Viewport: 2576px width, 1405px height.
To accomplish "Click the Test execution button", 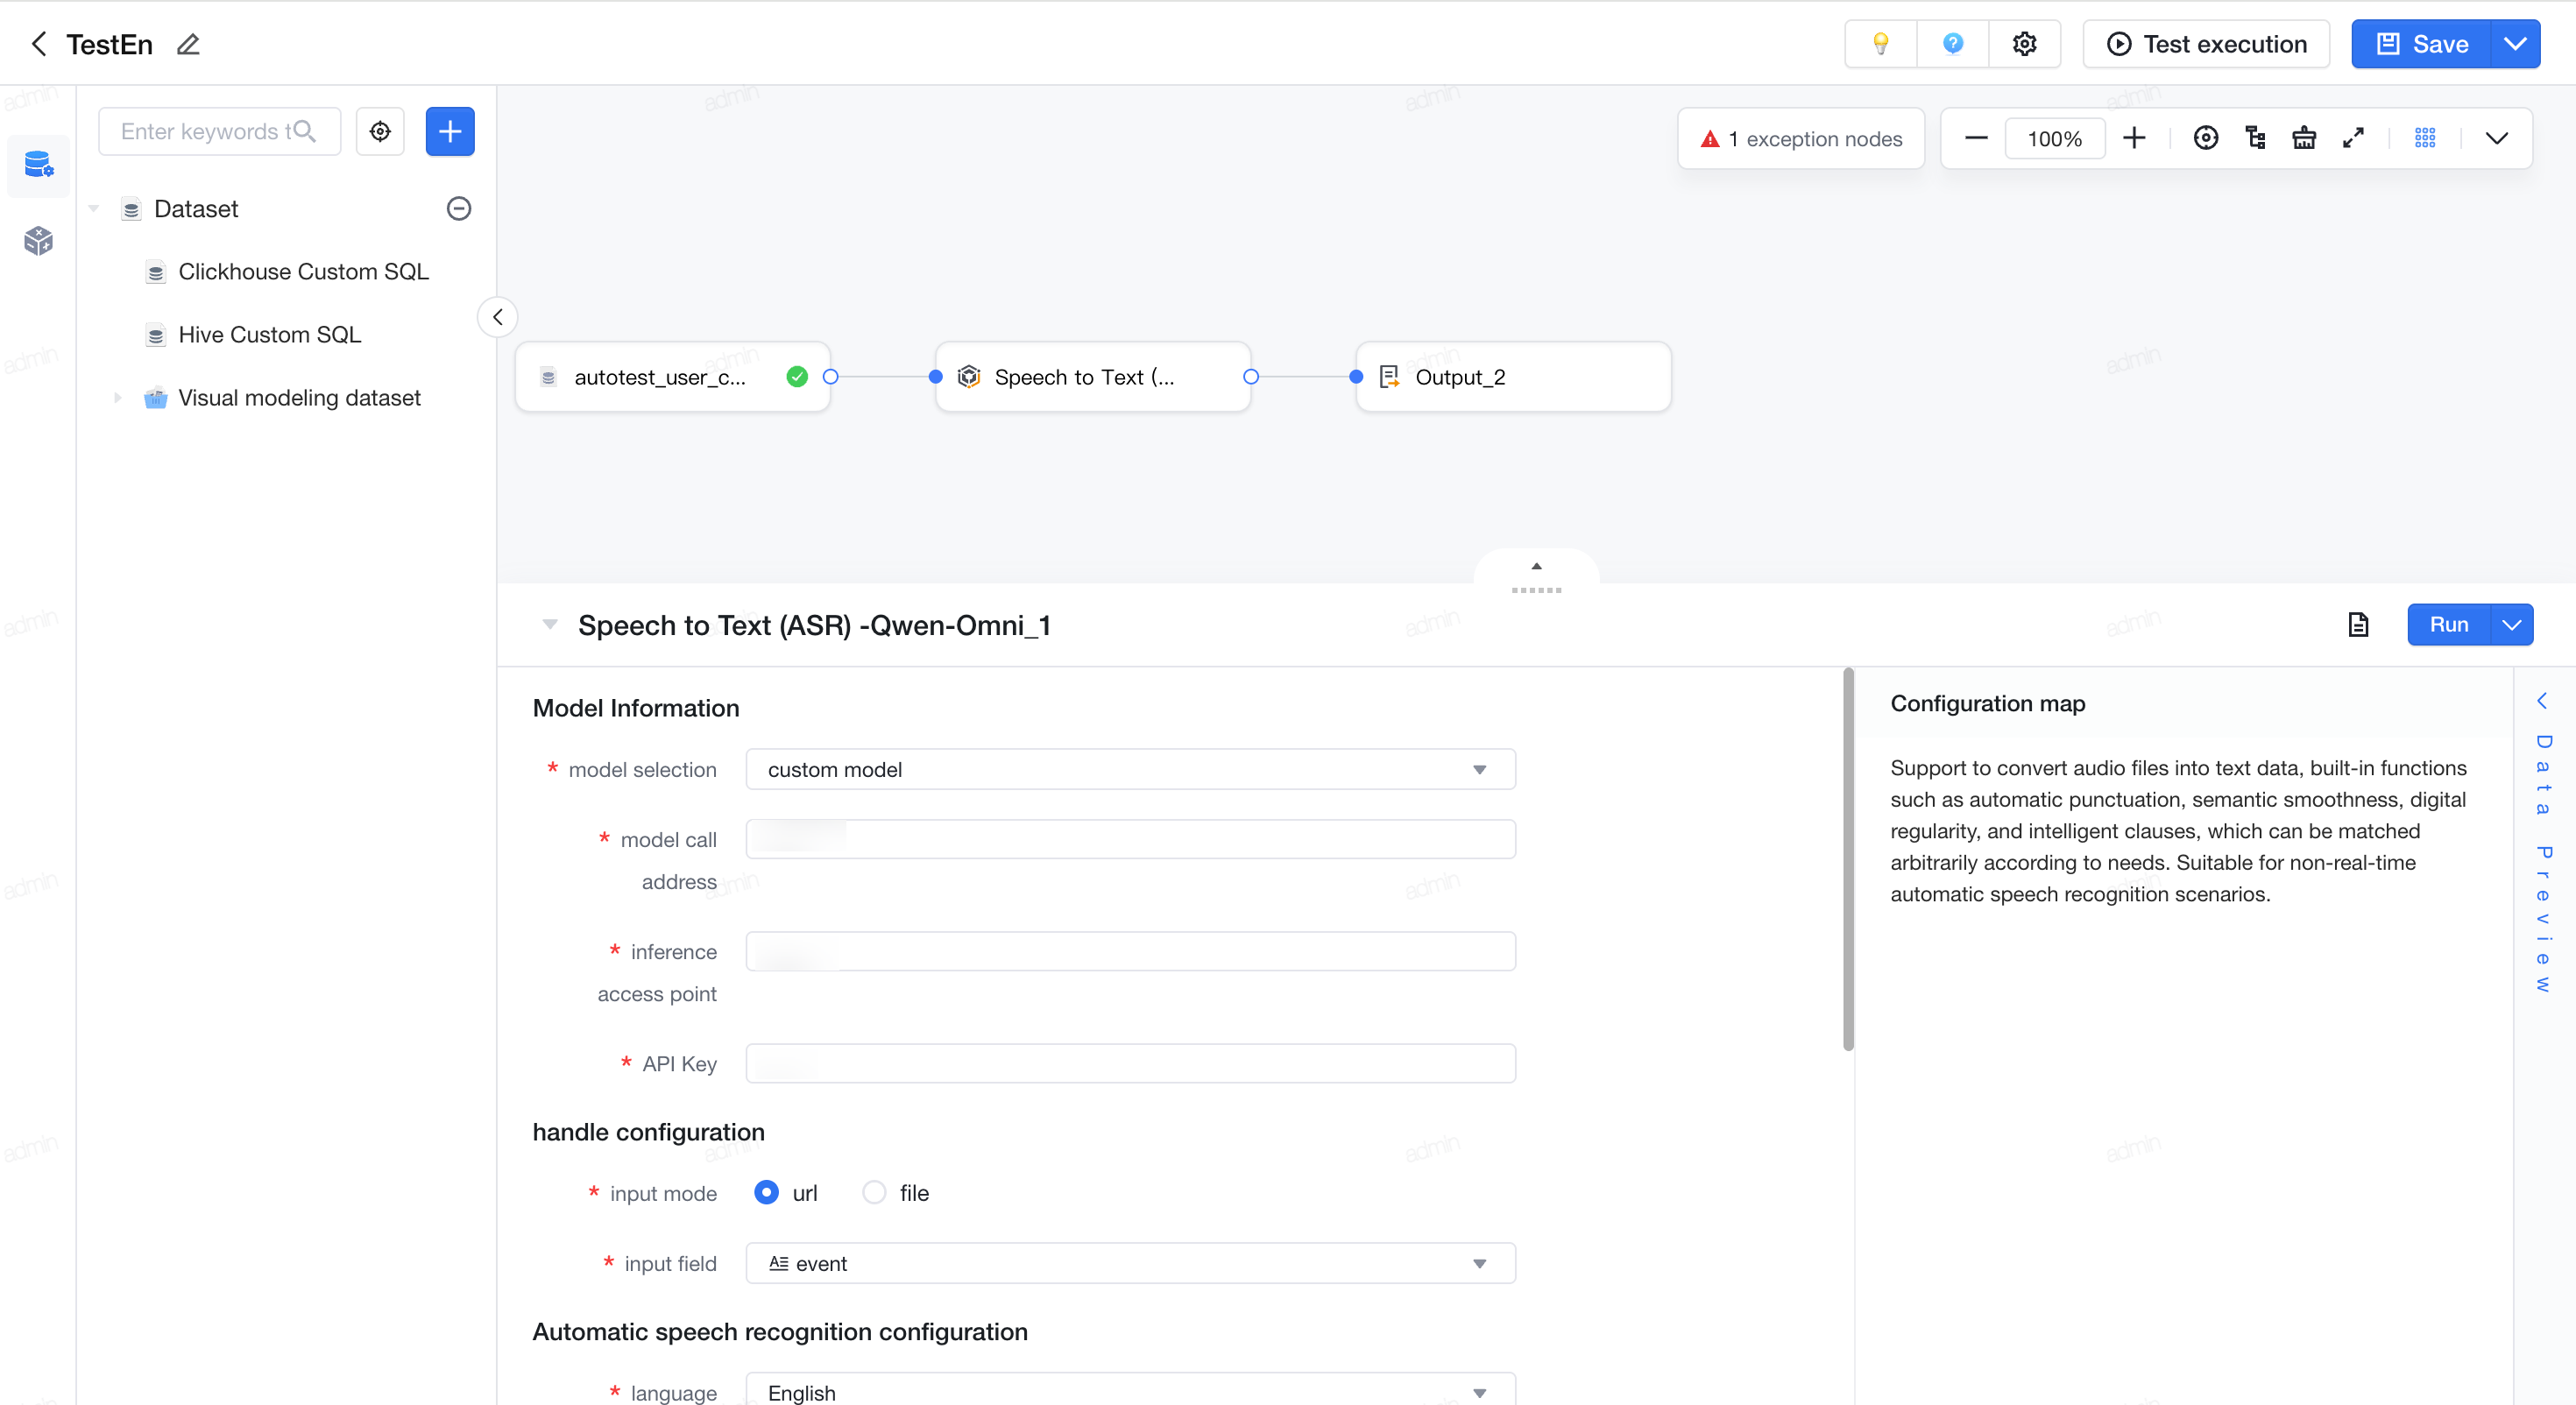I will (2206, 44).
